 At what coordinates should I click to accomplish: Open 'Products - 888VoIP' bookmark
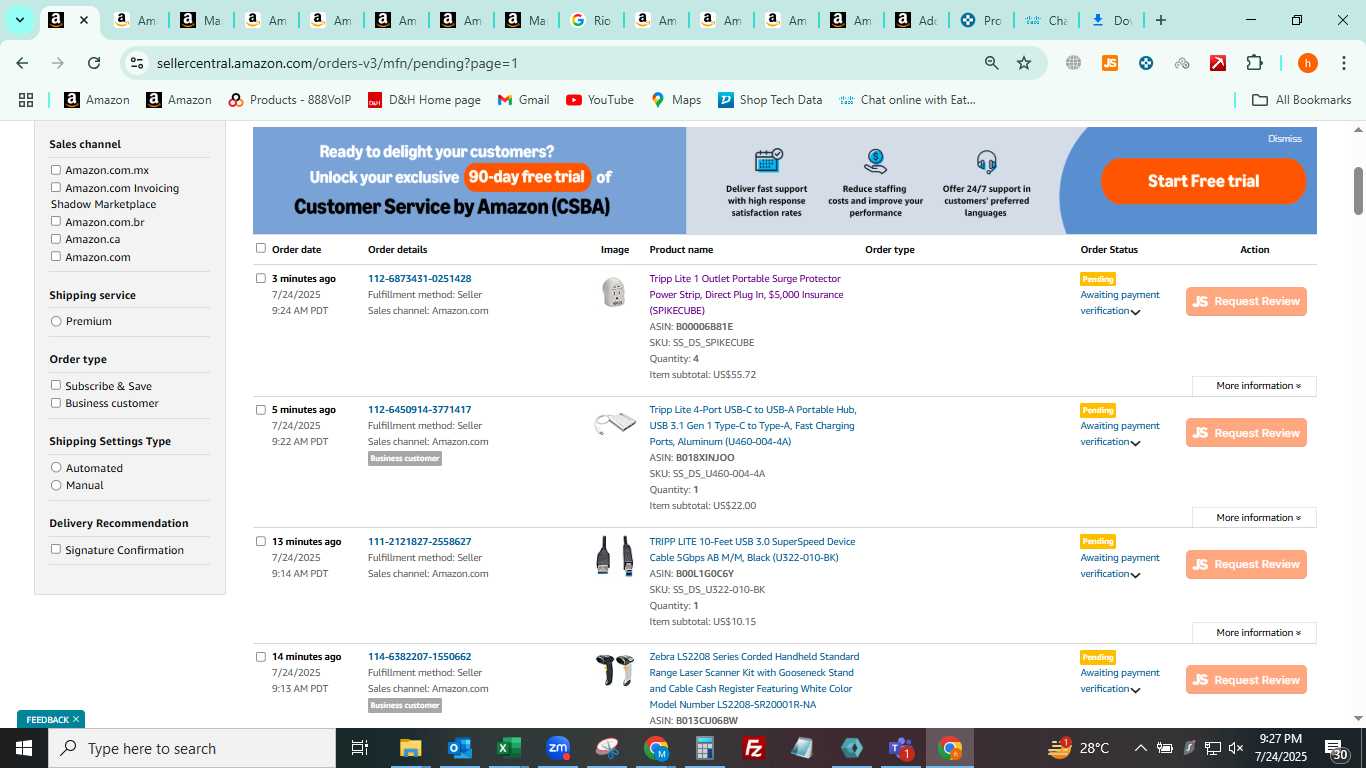[x=290, y=100]
